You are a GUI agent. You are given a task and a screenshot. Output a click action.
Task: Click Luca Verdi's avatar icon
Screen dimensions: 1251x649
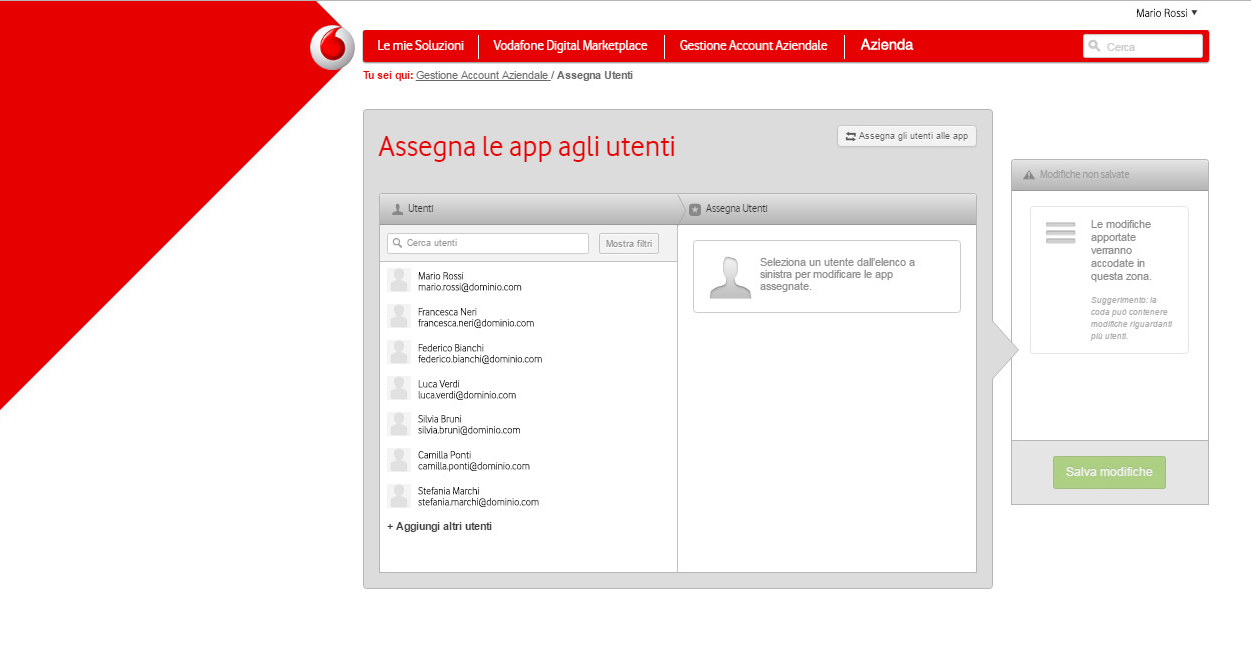(x=399, y=389)
